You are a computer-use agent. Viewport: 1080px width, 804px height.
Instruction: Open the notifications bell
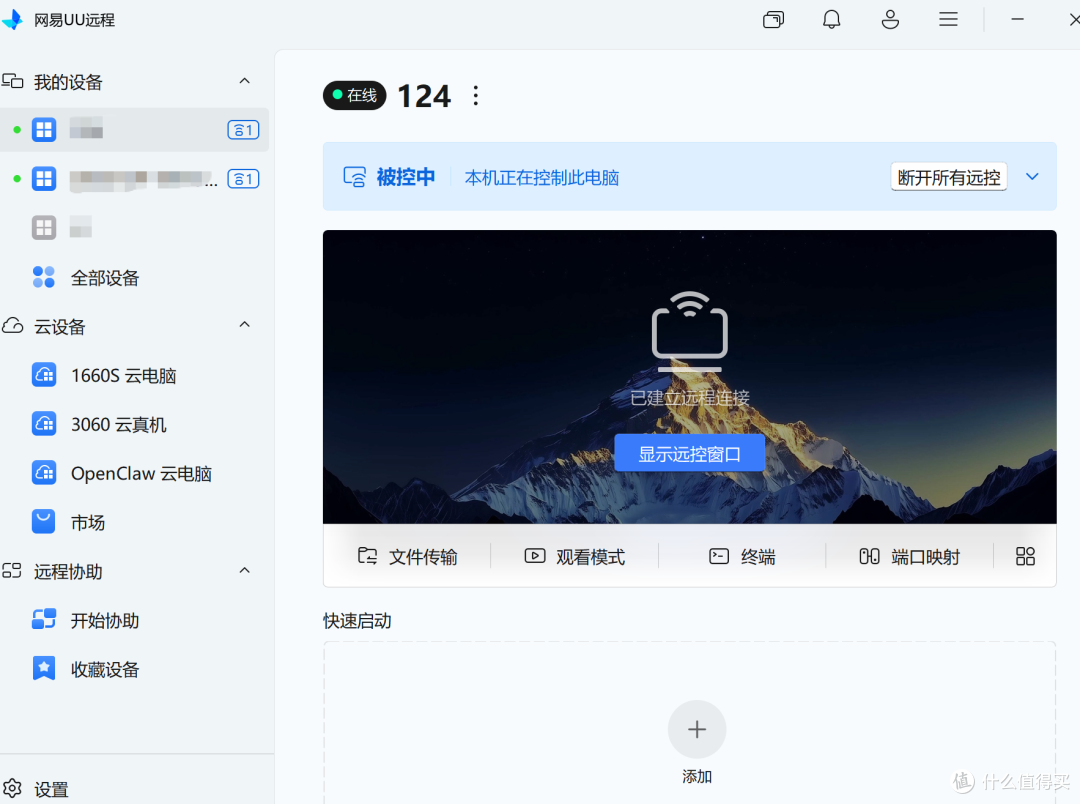click(x=831, y=19)
